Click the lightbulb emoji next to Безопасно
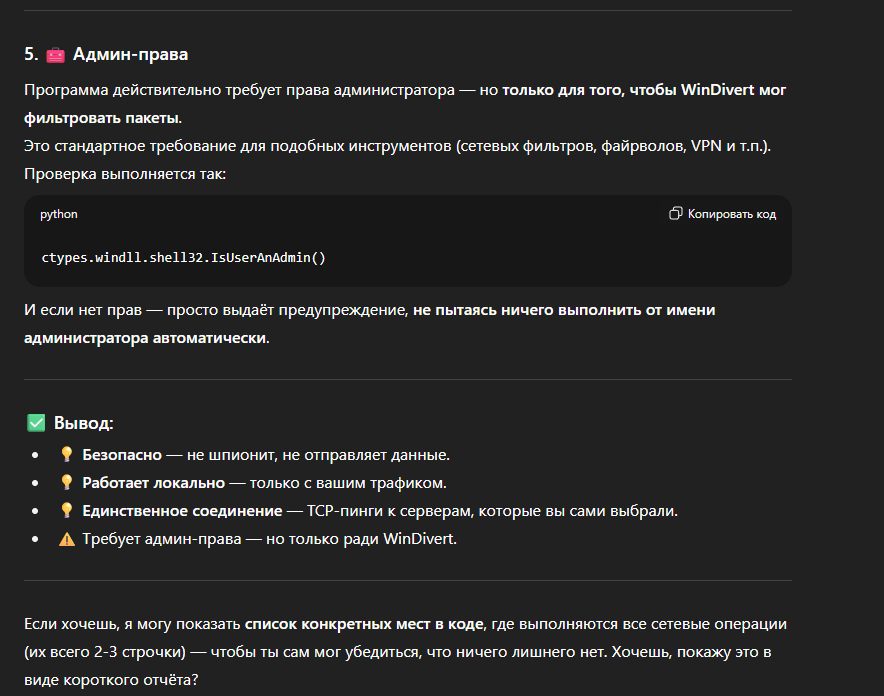Viewport: 884px width, 696px height. [67, 455]
